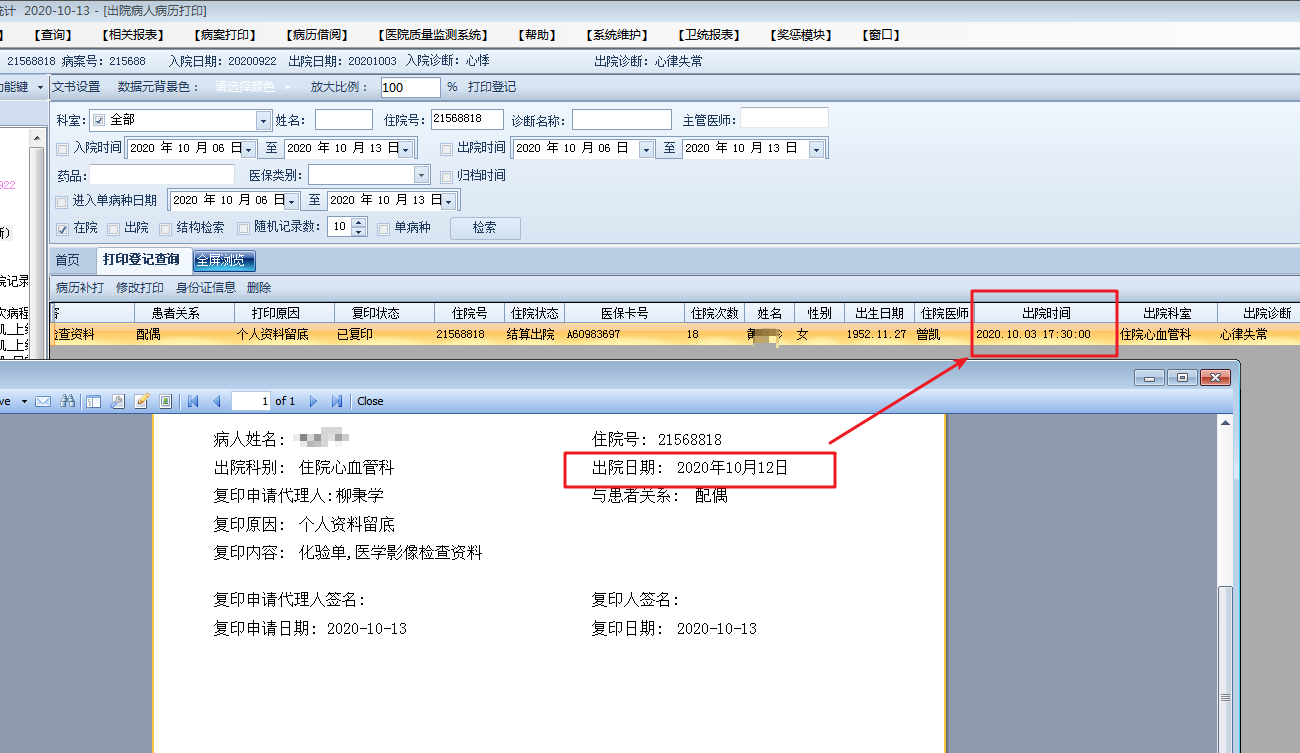Enable the 出院时间 filter checkbox

pyautogui.click(x=447, y=149)
